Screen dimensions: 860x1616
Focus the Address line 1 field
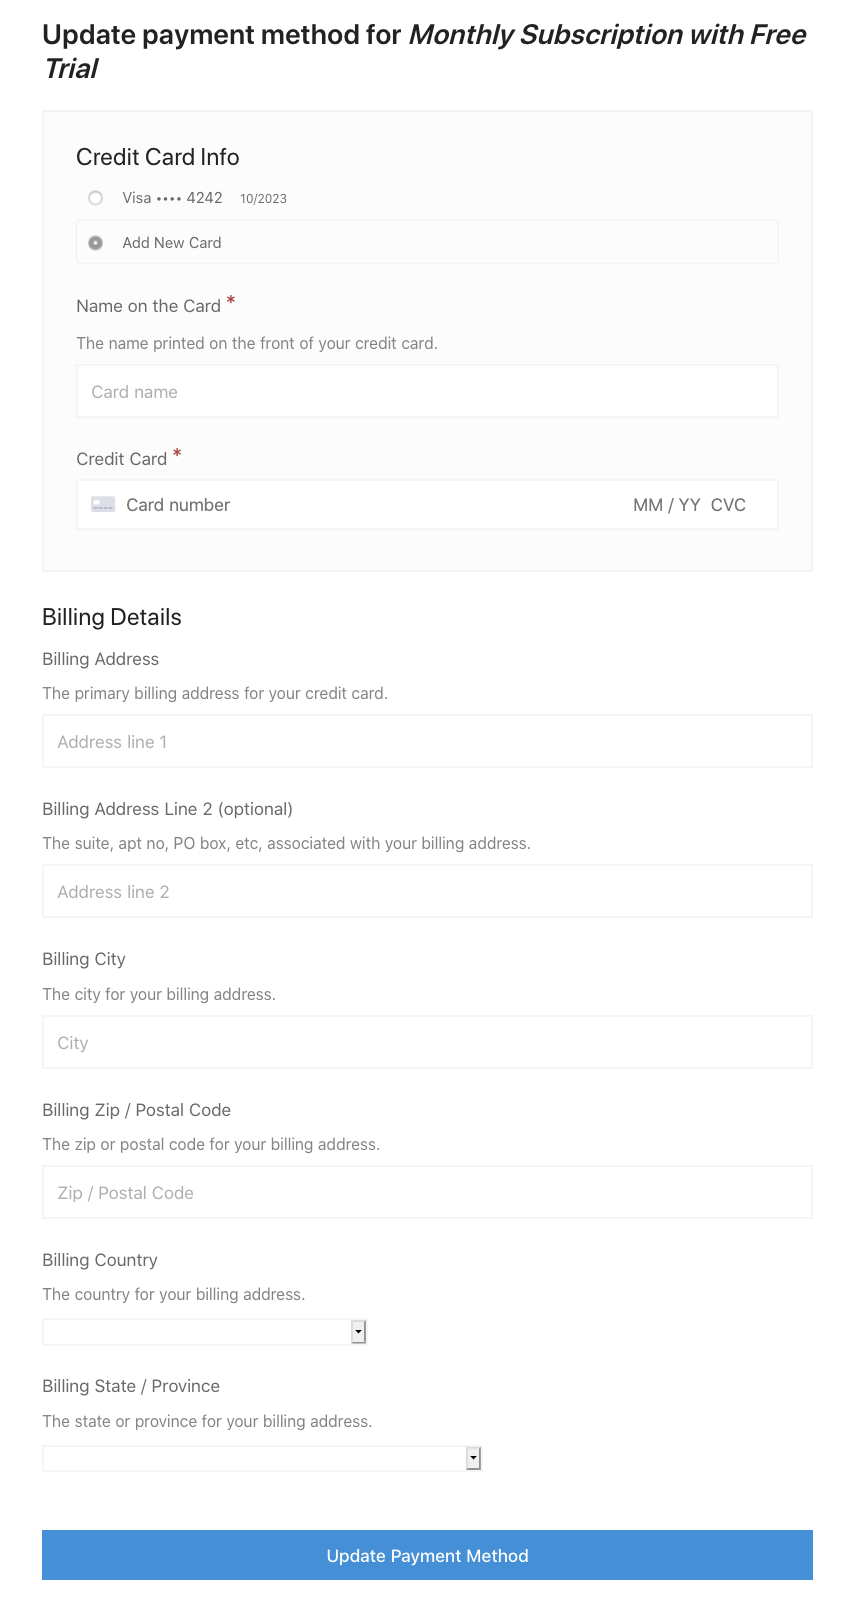(427, 742)
